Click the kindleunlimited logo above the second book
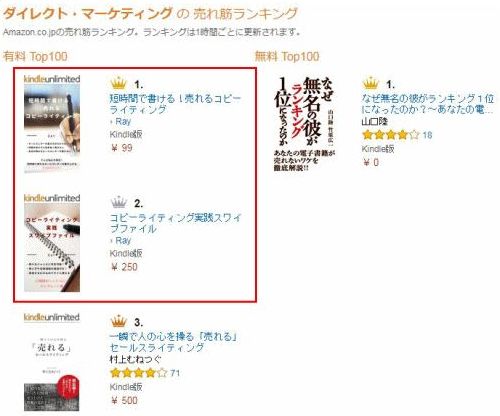 coord(52,198)
